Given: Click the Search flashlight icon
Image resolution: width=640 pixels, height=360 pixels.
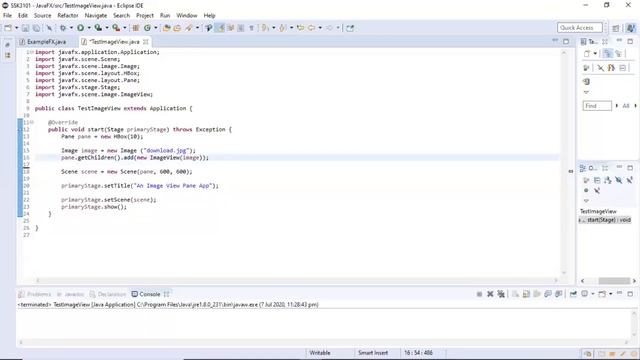Looking at the screenshot, I should (x=189, y=28).
